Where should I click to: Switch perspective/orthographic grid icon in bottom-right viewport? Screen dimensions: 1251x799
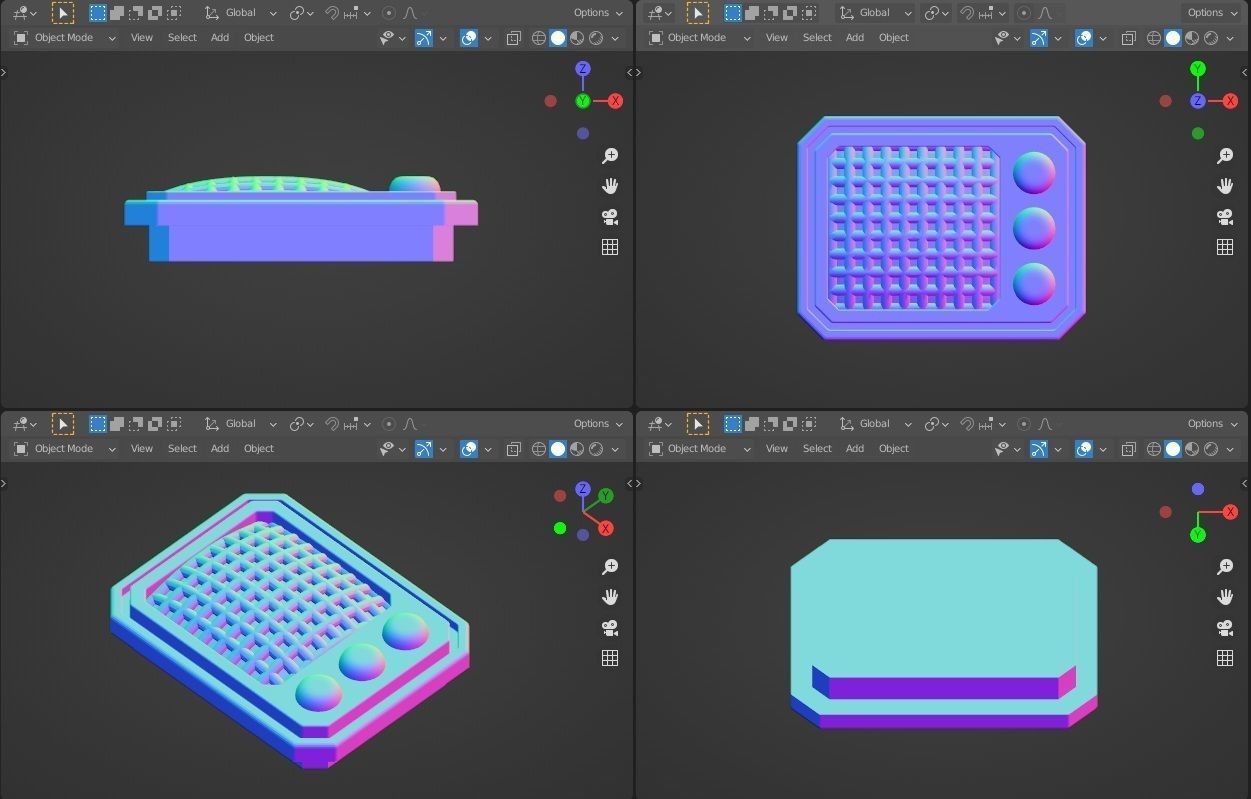[x=1225, y=658]
